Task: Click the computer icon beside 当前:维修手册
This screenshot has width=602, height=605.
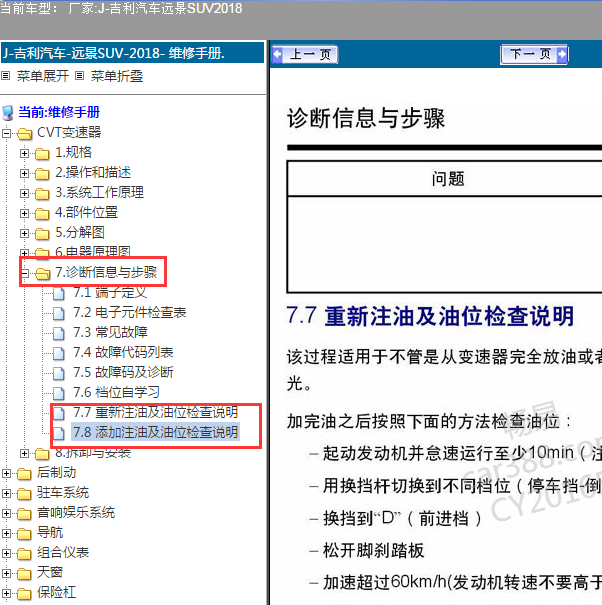Action: (x=8, y=113)
